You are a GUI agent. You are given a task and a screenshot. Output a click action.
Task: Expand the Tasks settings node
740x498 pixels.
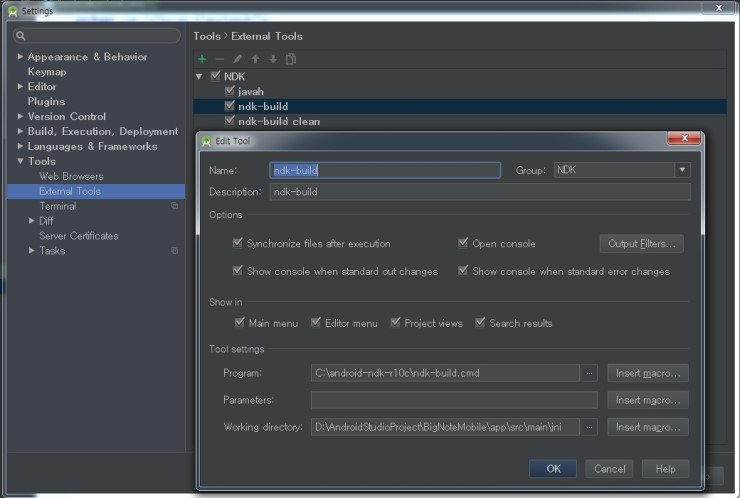tap(32, 250)
